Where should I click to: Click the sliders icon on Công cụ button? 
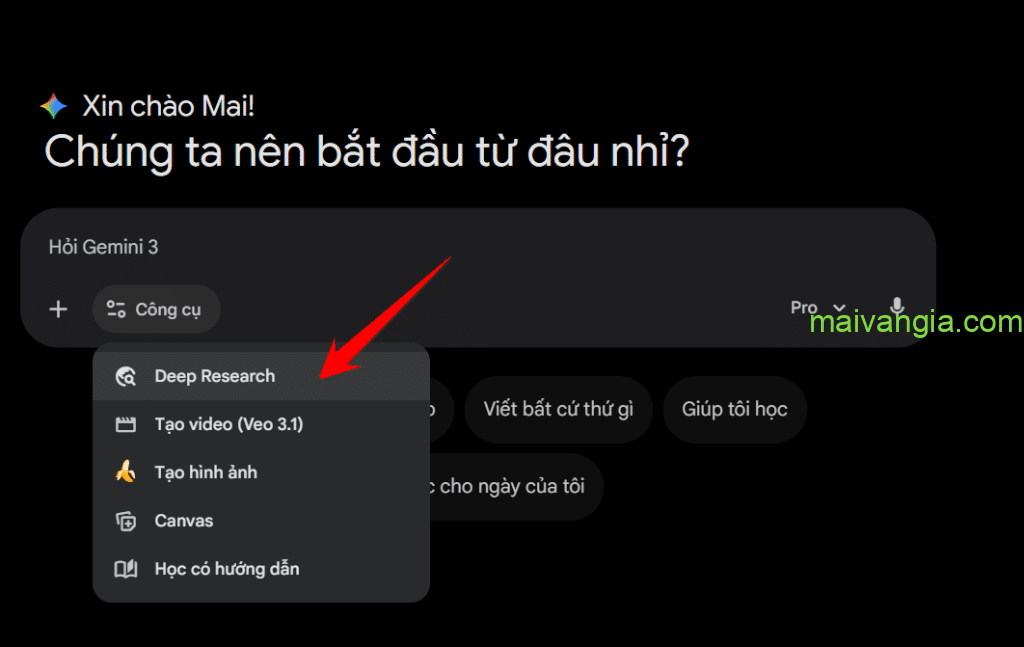(116, 309)
